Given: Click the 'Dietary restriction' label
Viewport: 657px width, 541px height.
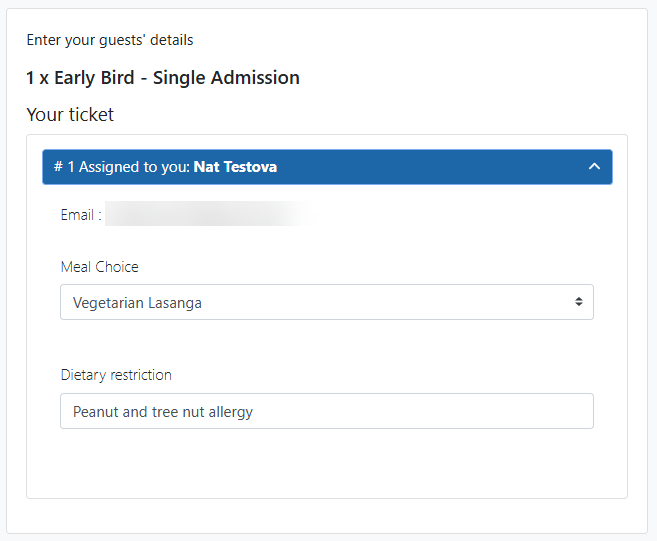Looking at the screenshot, I should (x=116, y=375).
